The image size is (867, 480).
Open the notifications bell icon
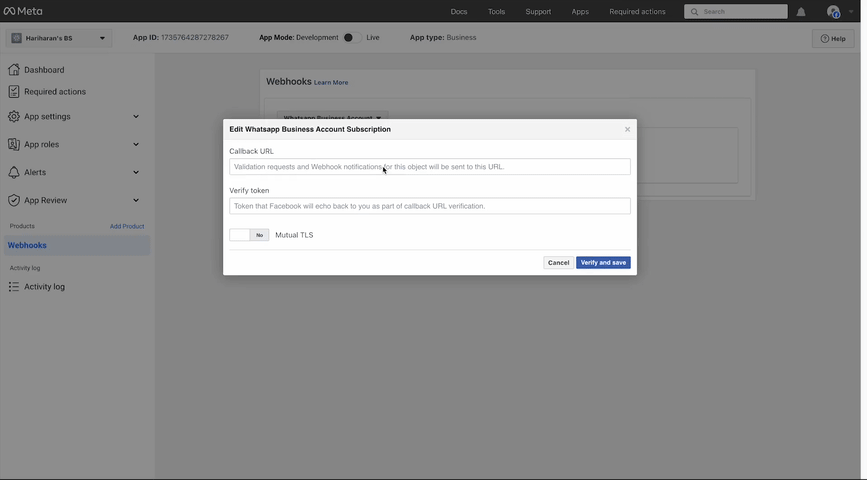(x=801, y=12)
